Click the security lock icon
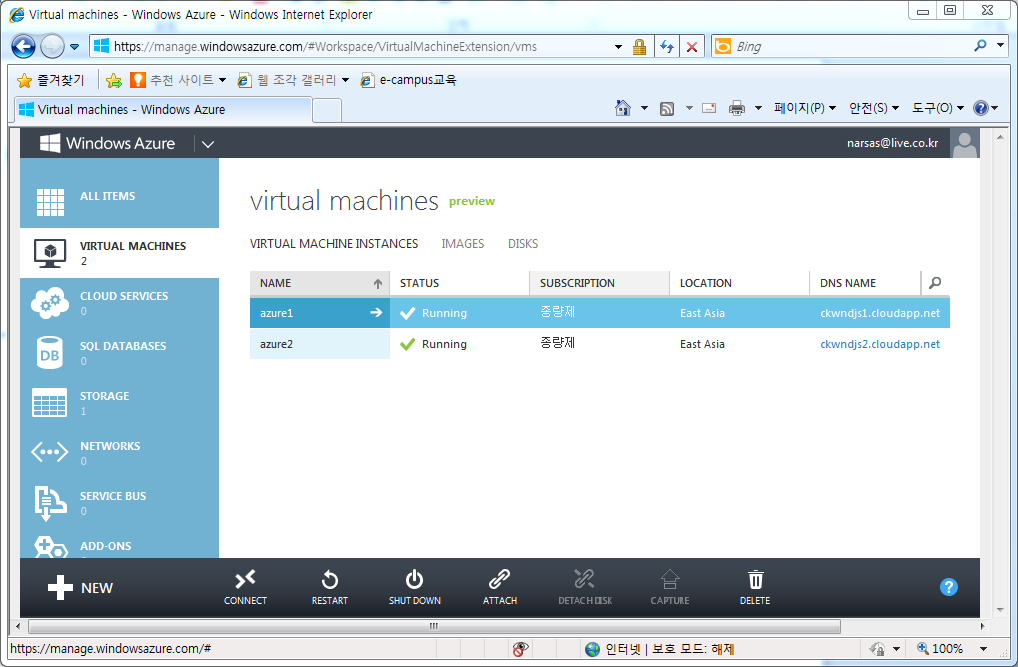This screenshot has height=667, width=1018. pyautogui.click(x=639, y=47)
